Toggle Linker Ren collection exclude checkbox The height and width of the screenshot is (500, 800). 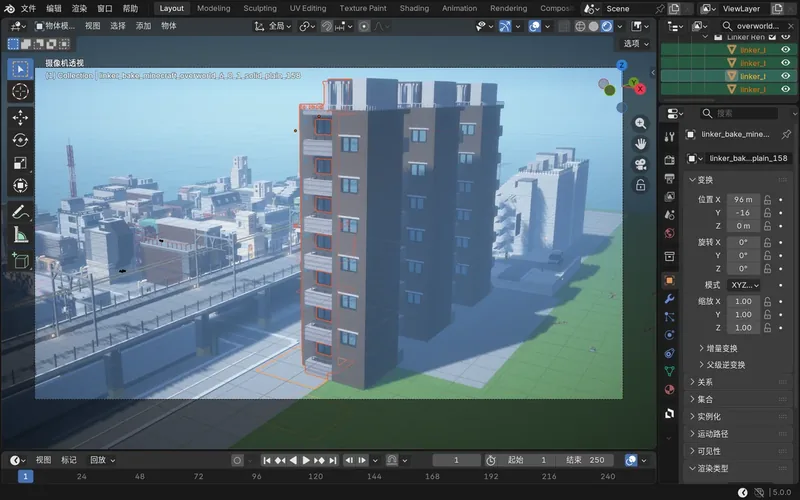tap(772, 37)
